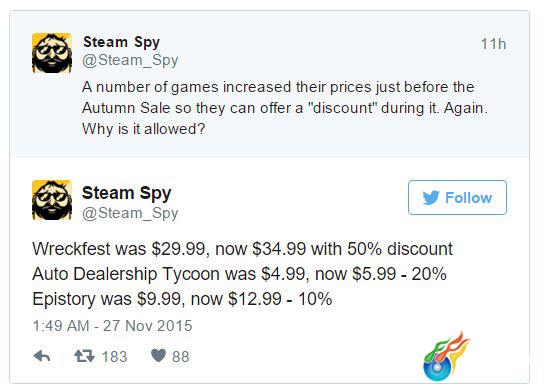This screenshot has height=389, width=547.
Task: Open the quoted tweet about the Autumn Sale
Action: tap(269, 84)
